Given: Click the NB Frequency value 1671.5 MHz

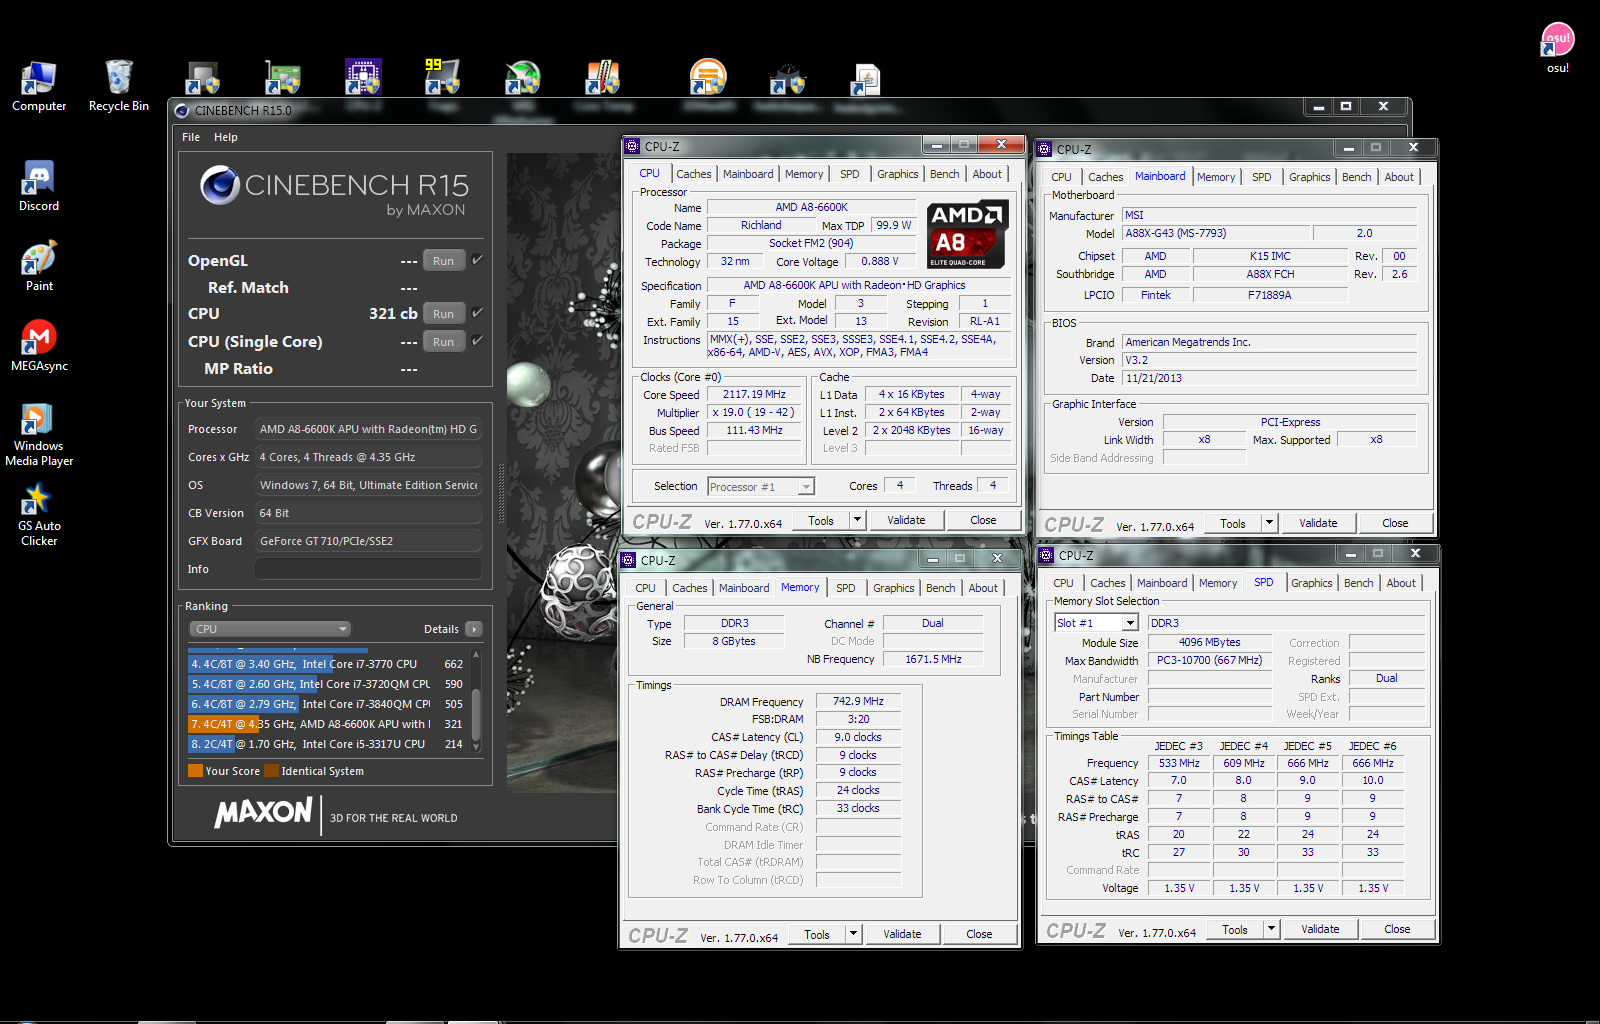Looking at the screenshot, I should (933, 659).
